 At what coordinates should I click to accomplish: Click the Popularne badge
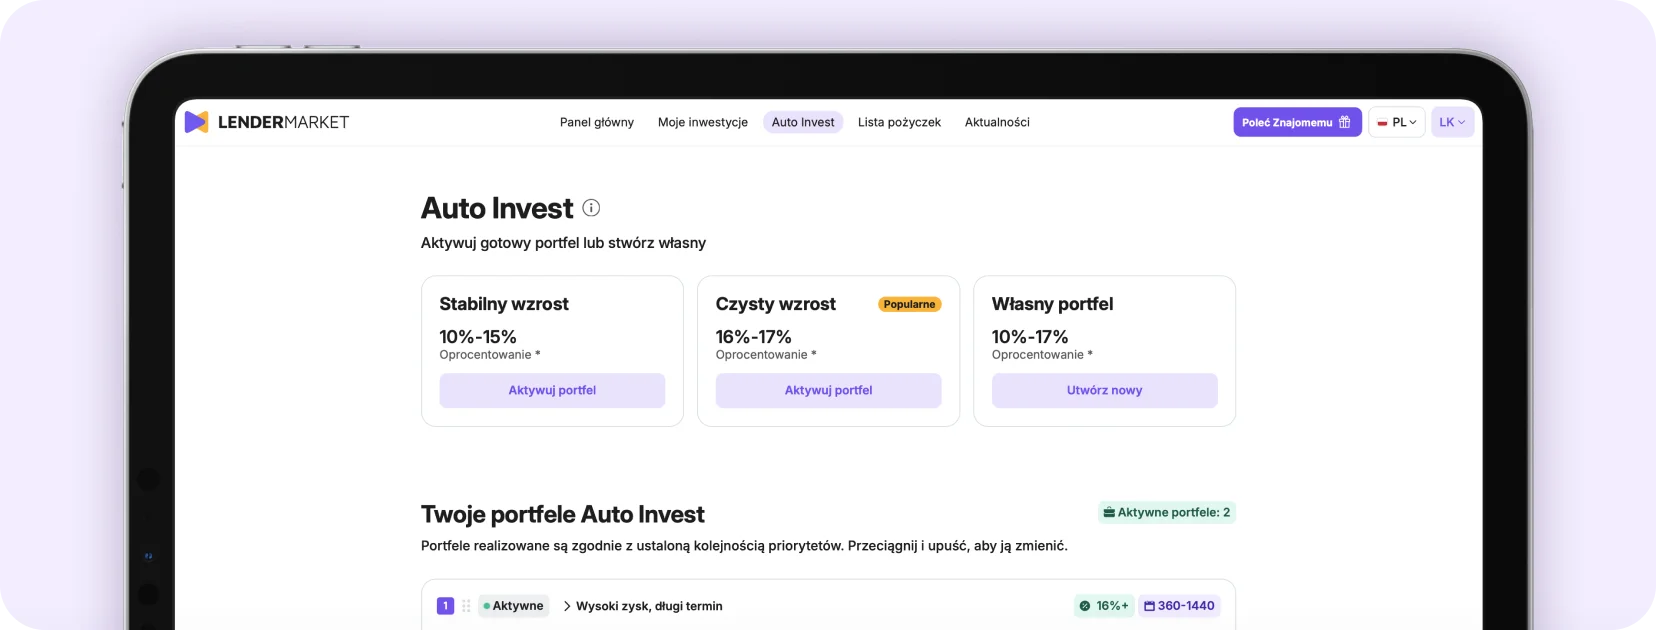click(x=909, y=304)
